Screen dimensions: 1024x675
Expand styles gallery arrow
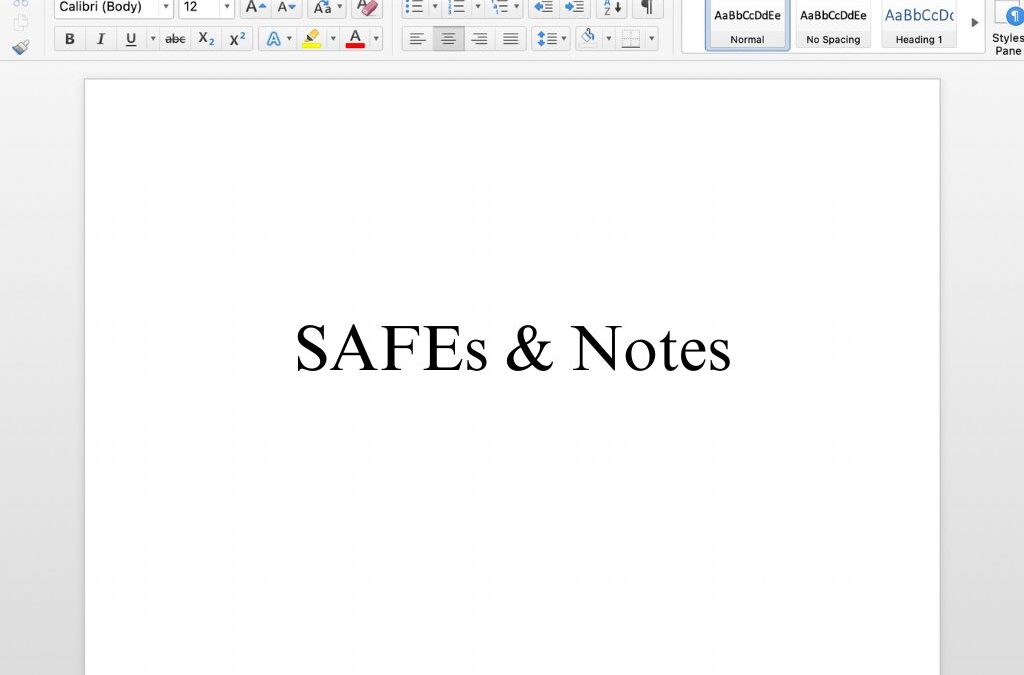click(x=974, y=23)
